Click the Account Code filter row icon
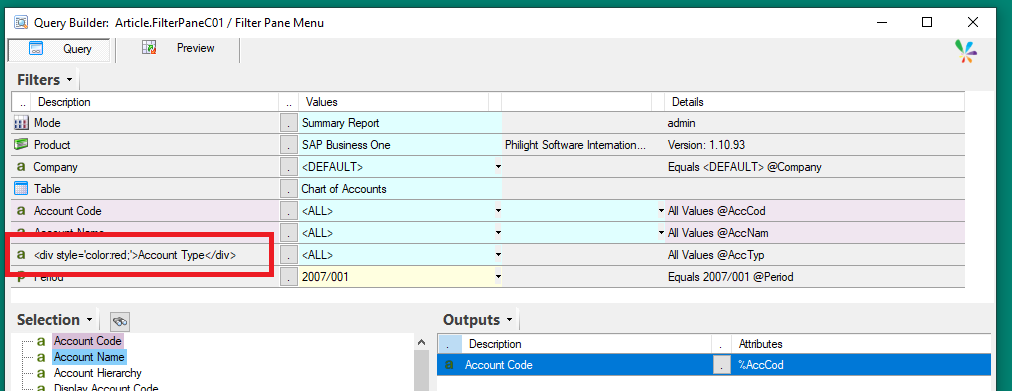Viewport: 1012px width, 391px height. click(21, 210)
